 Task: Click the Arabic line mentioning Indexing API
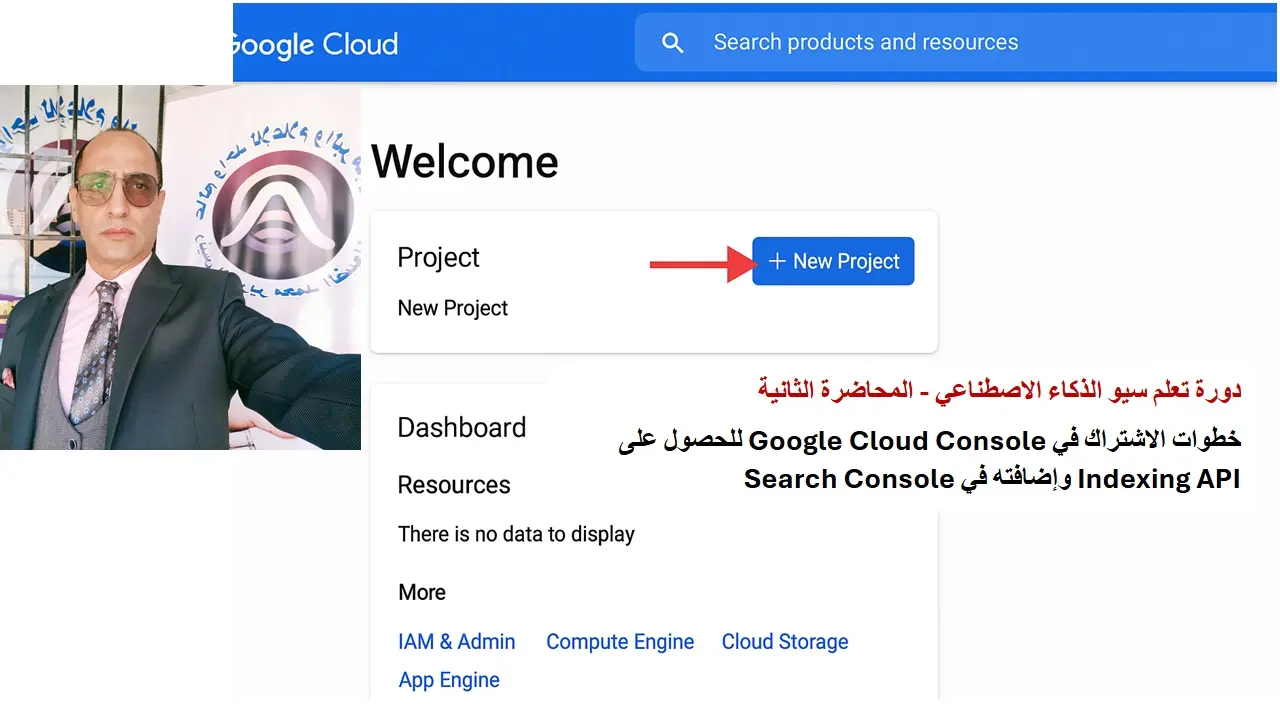pos(991,480)
